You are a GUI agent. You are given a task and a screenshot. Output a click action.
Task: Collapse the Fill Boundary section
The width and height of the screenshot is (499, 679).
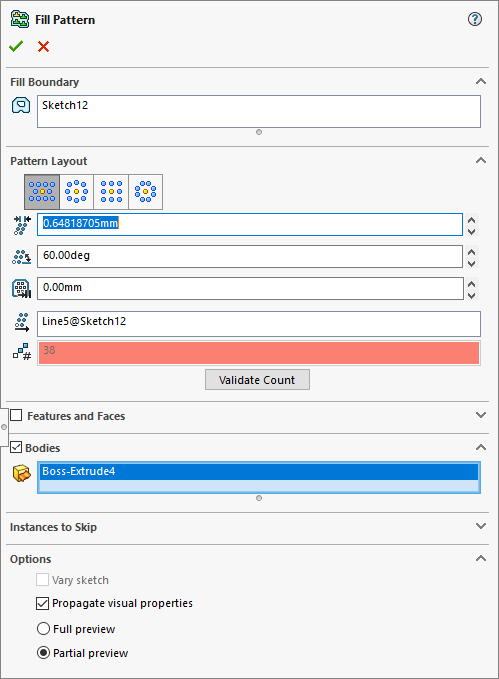click(x=481, y=81)
